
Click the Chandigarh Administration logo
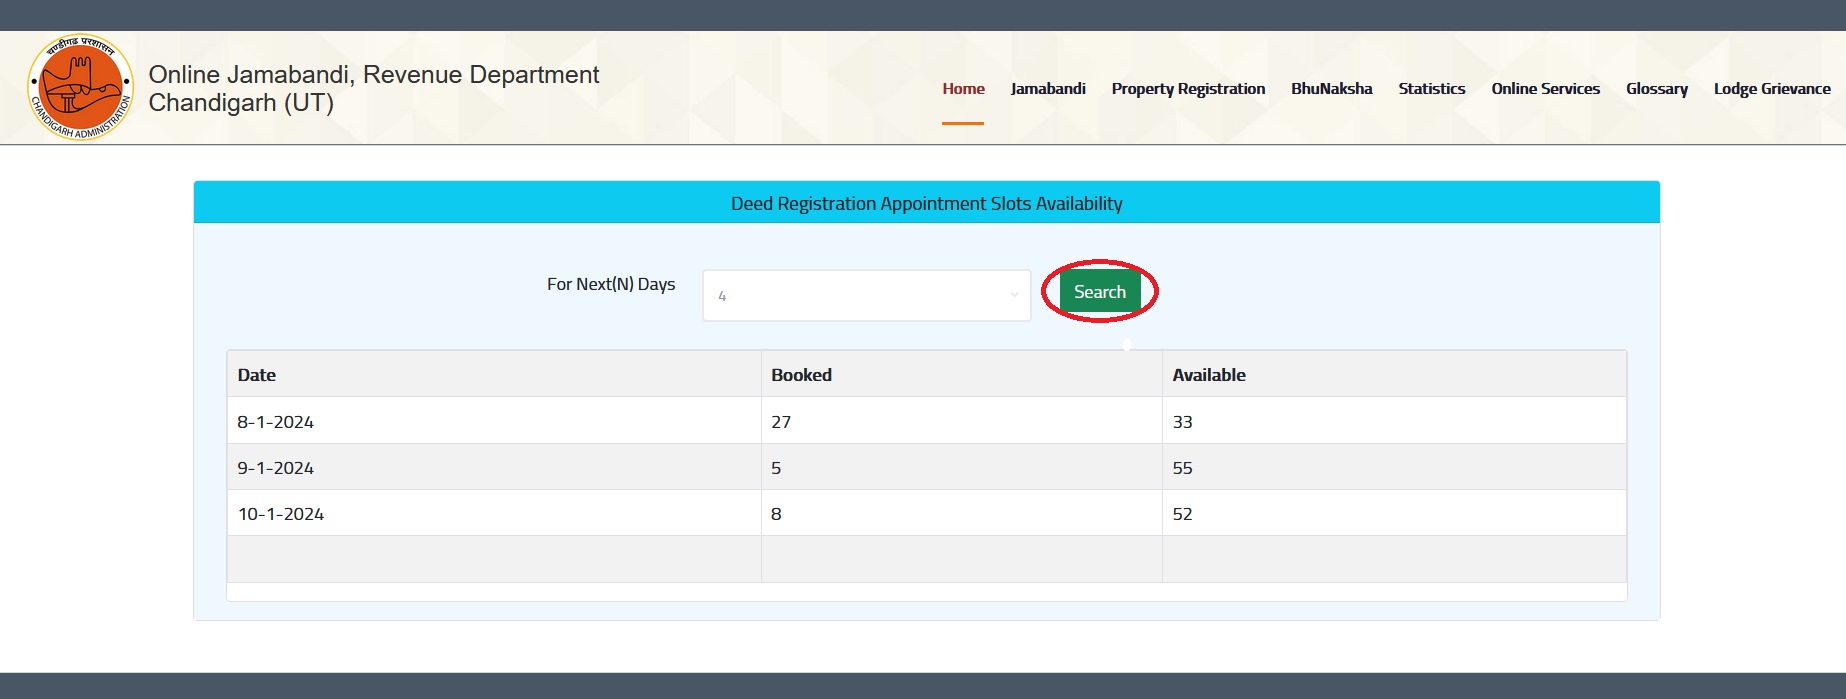[x=80, y=88]
